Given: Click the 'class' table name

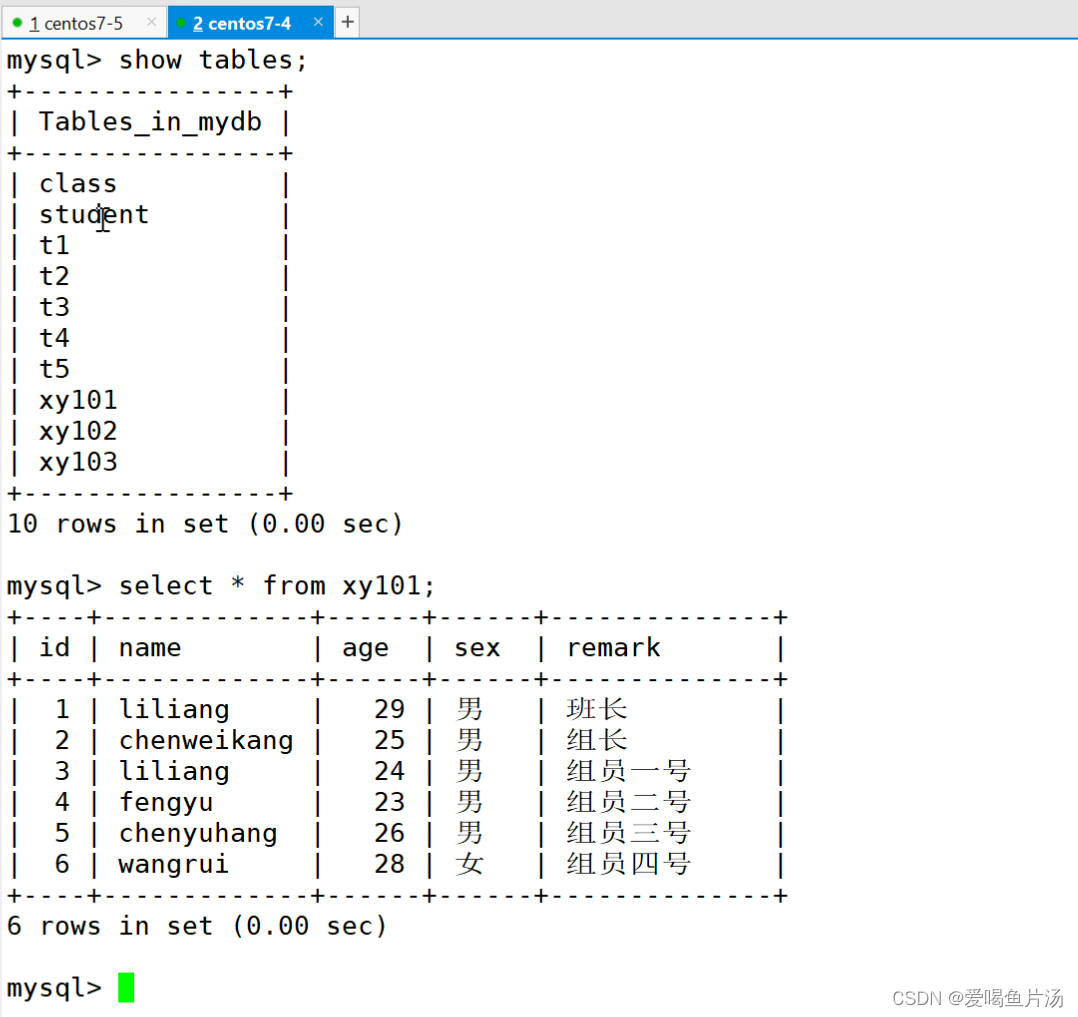Looking at the screenshot, I should point(78,184).
